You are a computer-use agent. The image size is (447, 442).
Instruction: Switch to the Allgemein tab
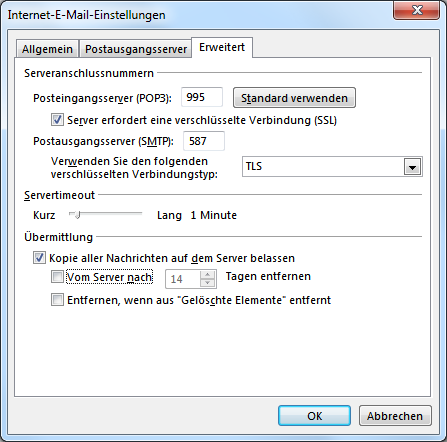[47, 49]
